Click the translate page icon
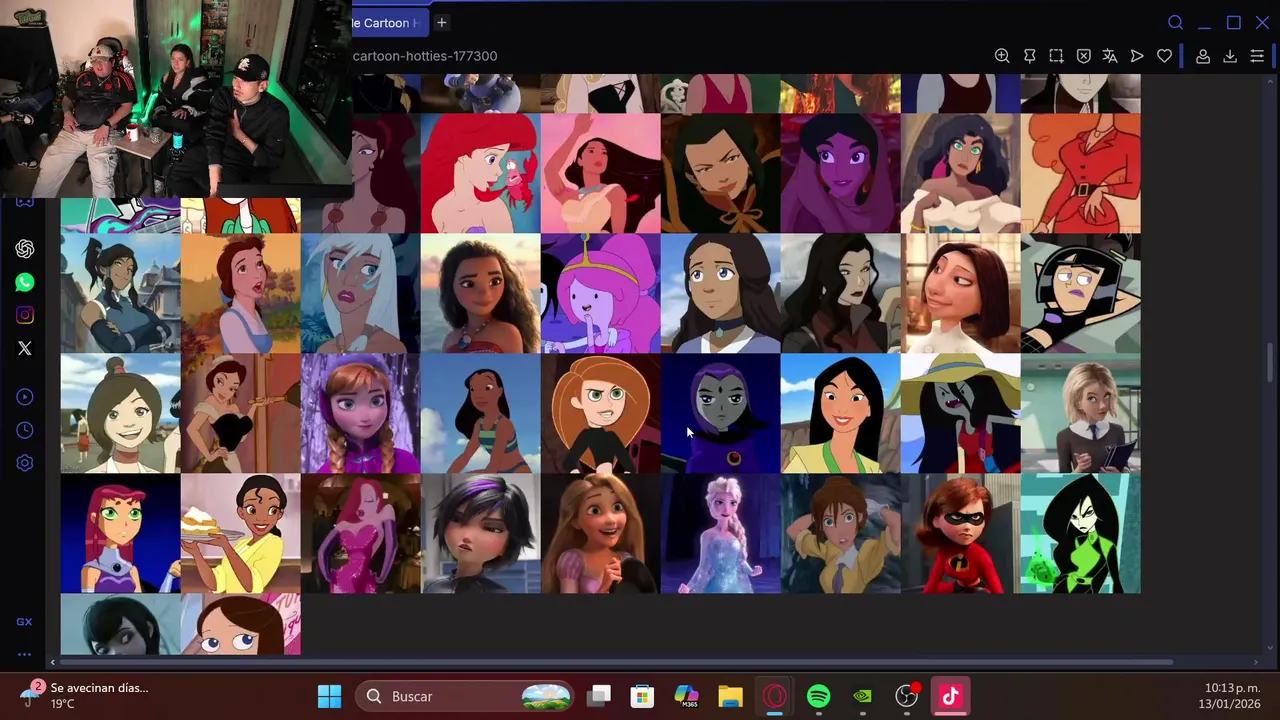 click(1110, 56)
